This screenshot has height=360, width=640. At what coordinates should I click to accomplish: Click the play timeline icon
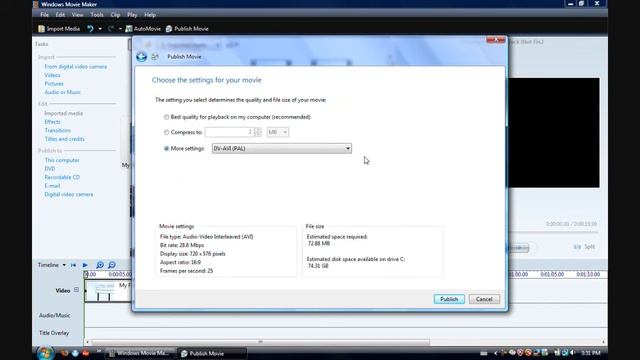(85, 265)
